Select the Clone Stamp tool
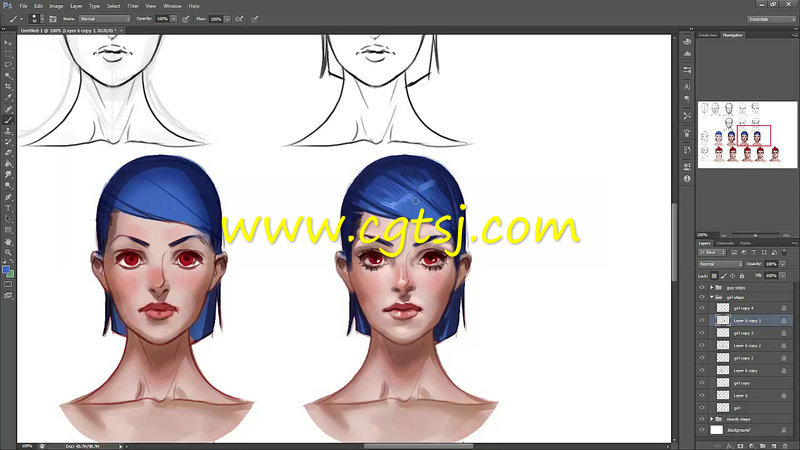 coord(8,131)
